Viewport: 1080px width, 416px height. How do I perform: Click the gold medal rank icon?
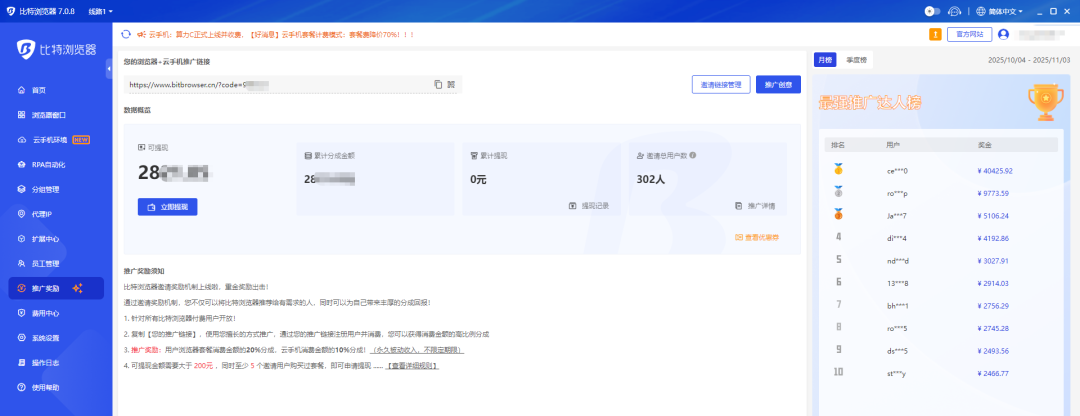(838, 168)
